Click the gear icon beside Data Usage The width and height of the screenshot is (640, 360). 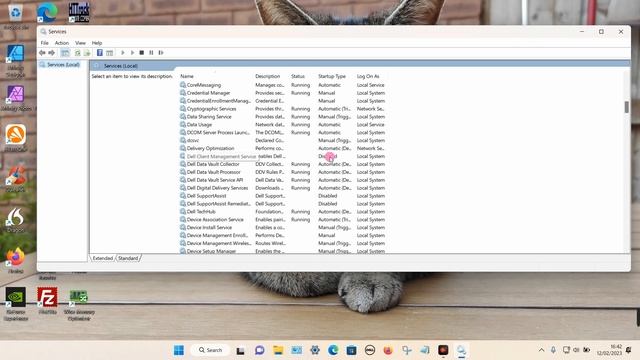tap(183, 124)
